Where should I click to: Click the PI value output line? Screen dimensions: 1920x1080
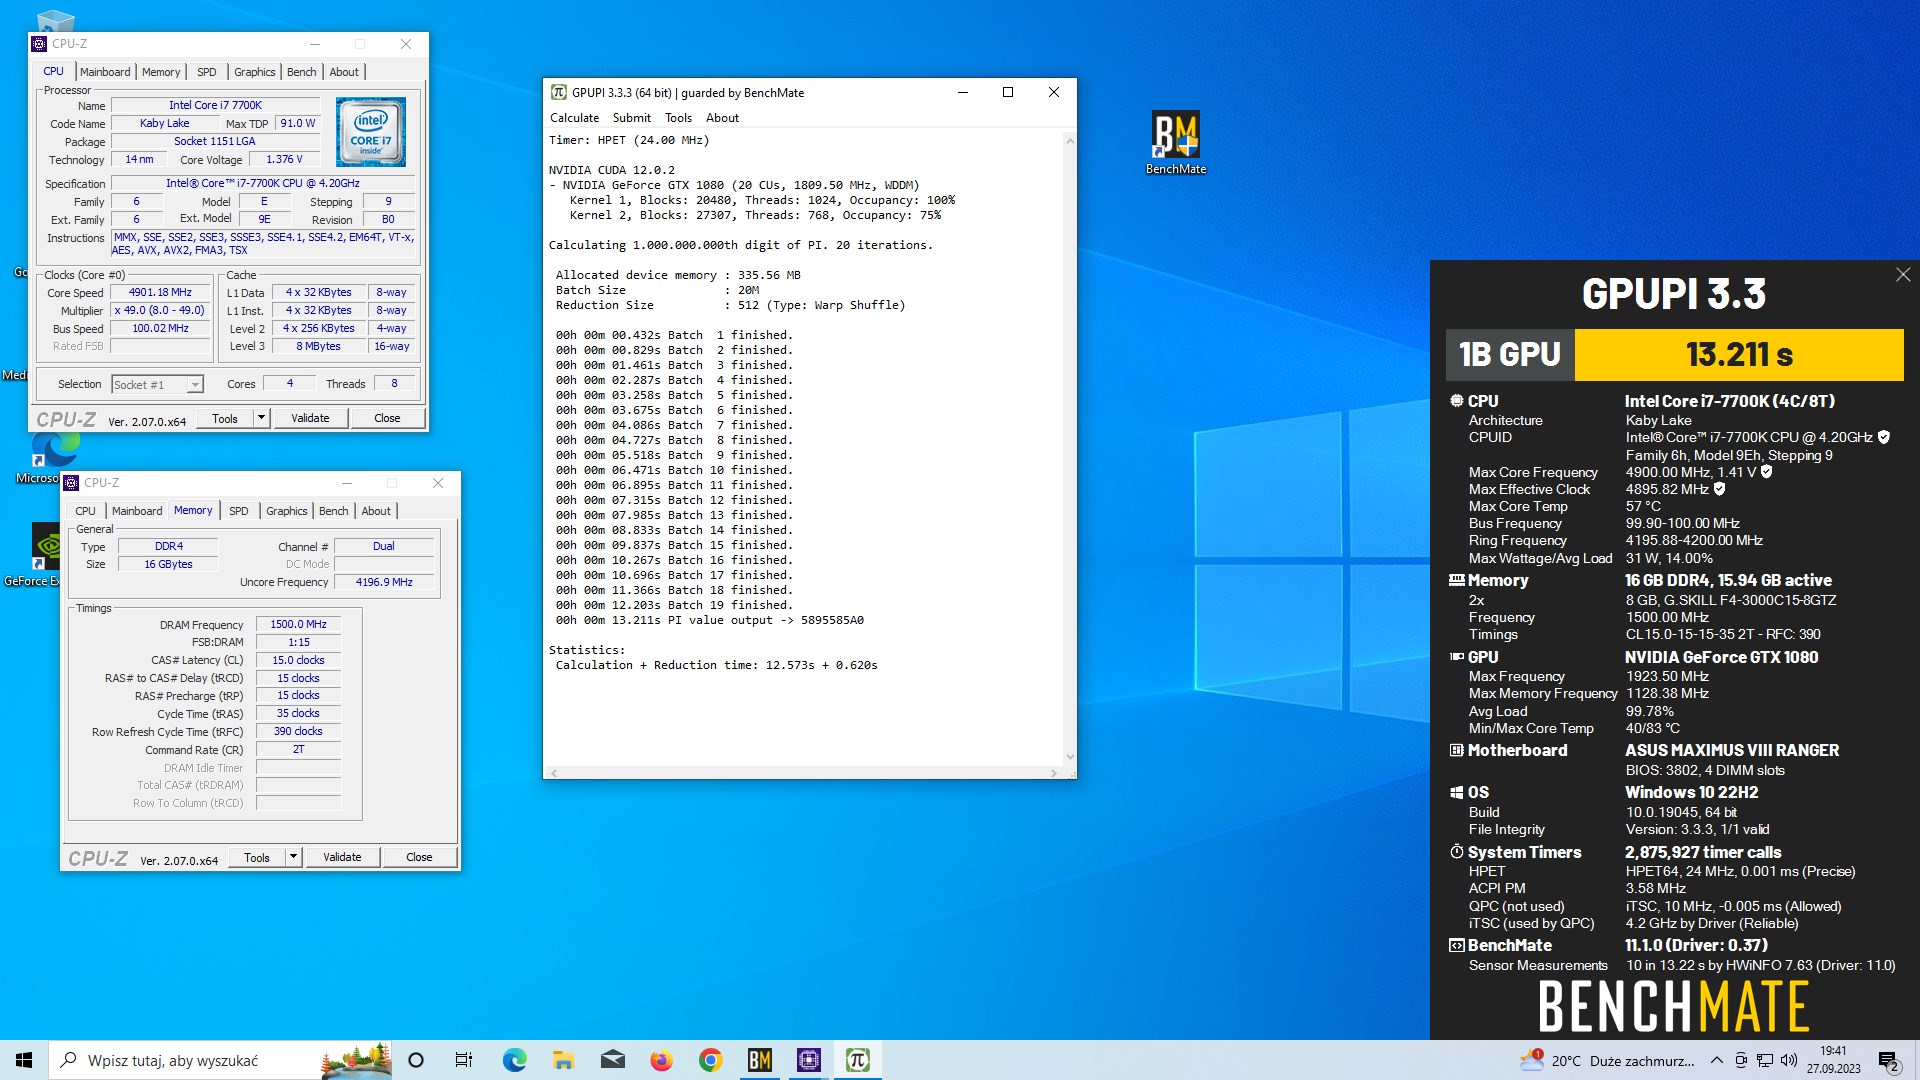tap(710, 620)
